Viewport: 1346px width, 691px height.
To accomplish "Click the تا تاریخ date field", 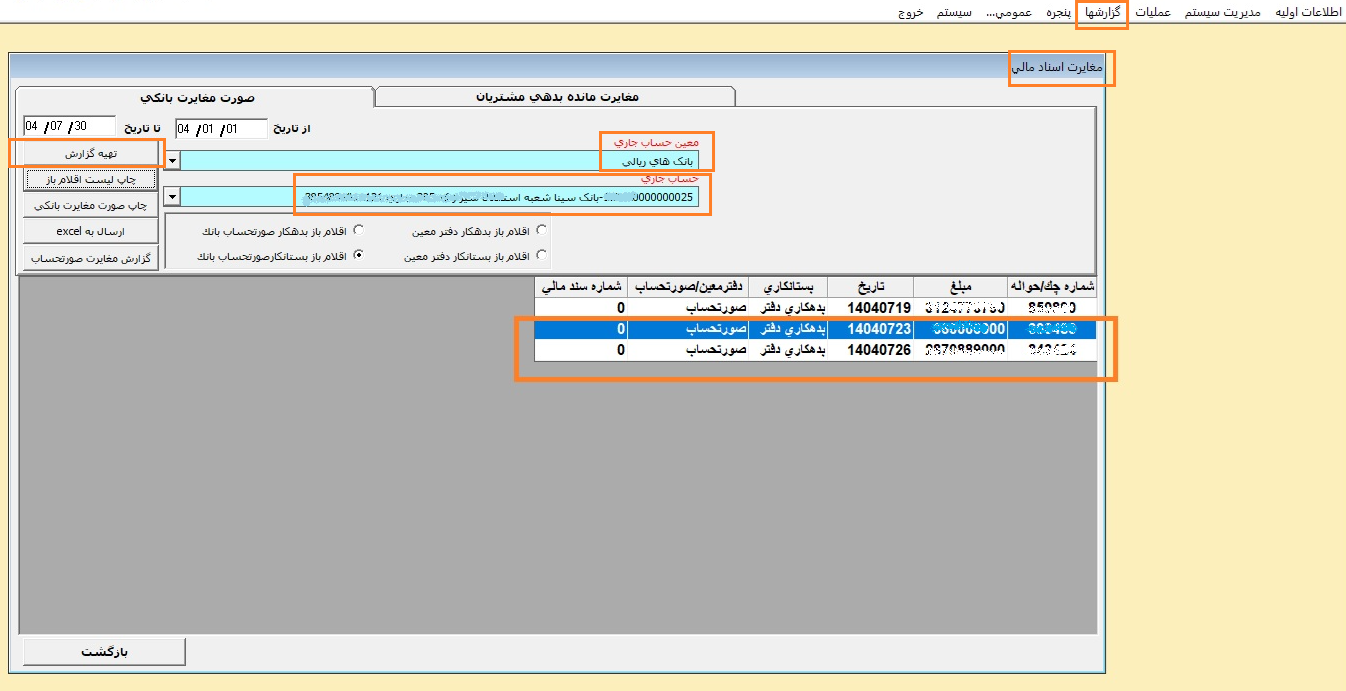I will click(x=69, y=127).
